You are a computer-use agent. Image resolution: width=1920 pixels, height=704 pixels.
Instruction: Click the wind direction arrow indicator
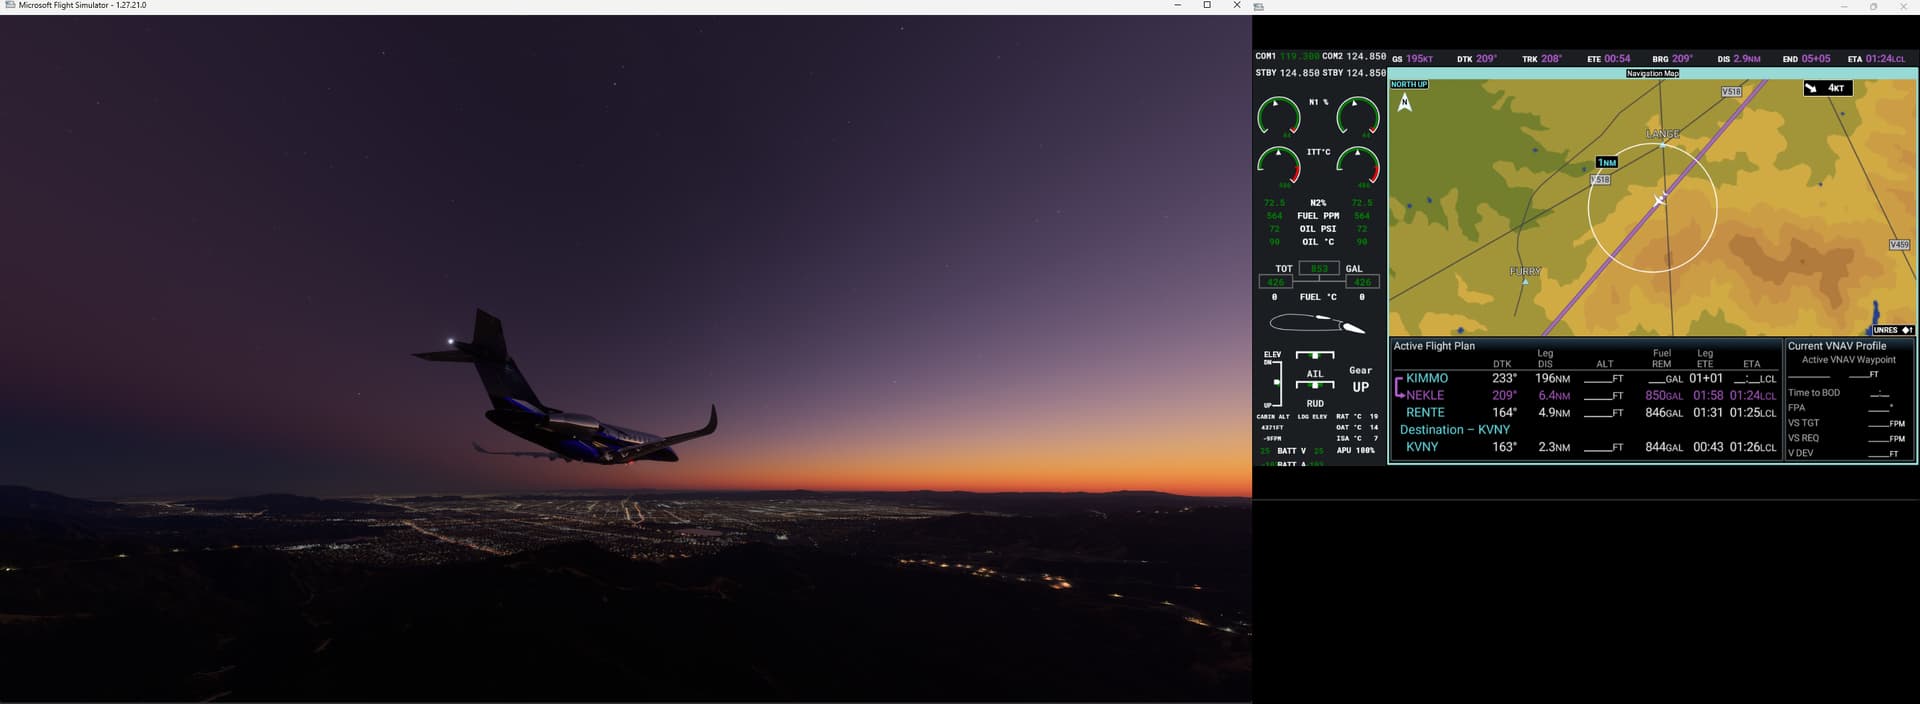tap(1811, 88)
